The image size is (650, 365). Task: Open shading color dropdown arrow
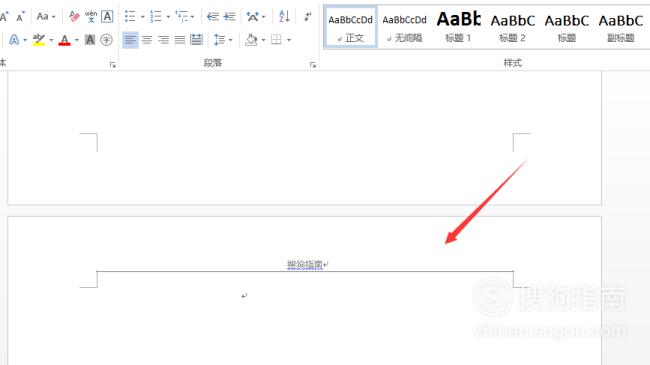[263, 40]
